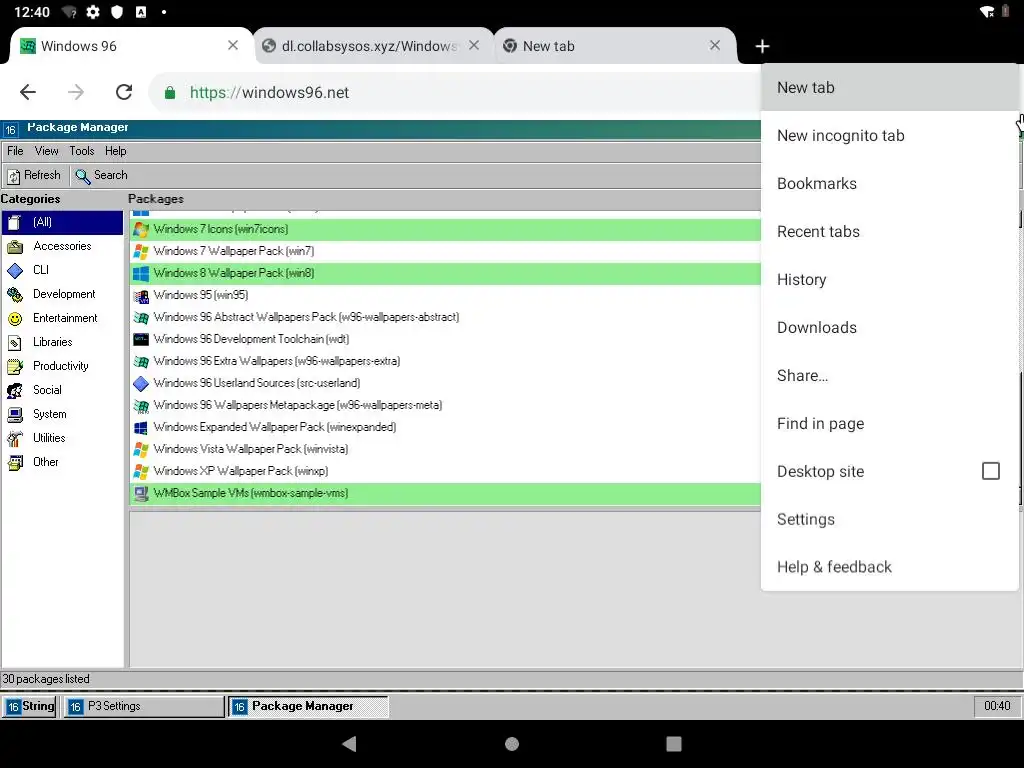Click the Utilities tools icon
This screenshot has height=768, width=1024.
14,438
